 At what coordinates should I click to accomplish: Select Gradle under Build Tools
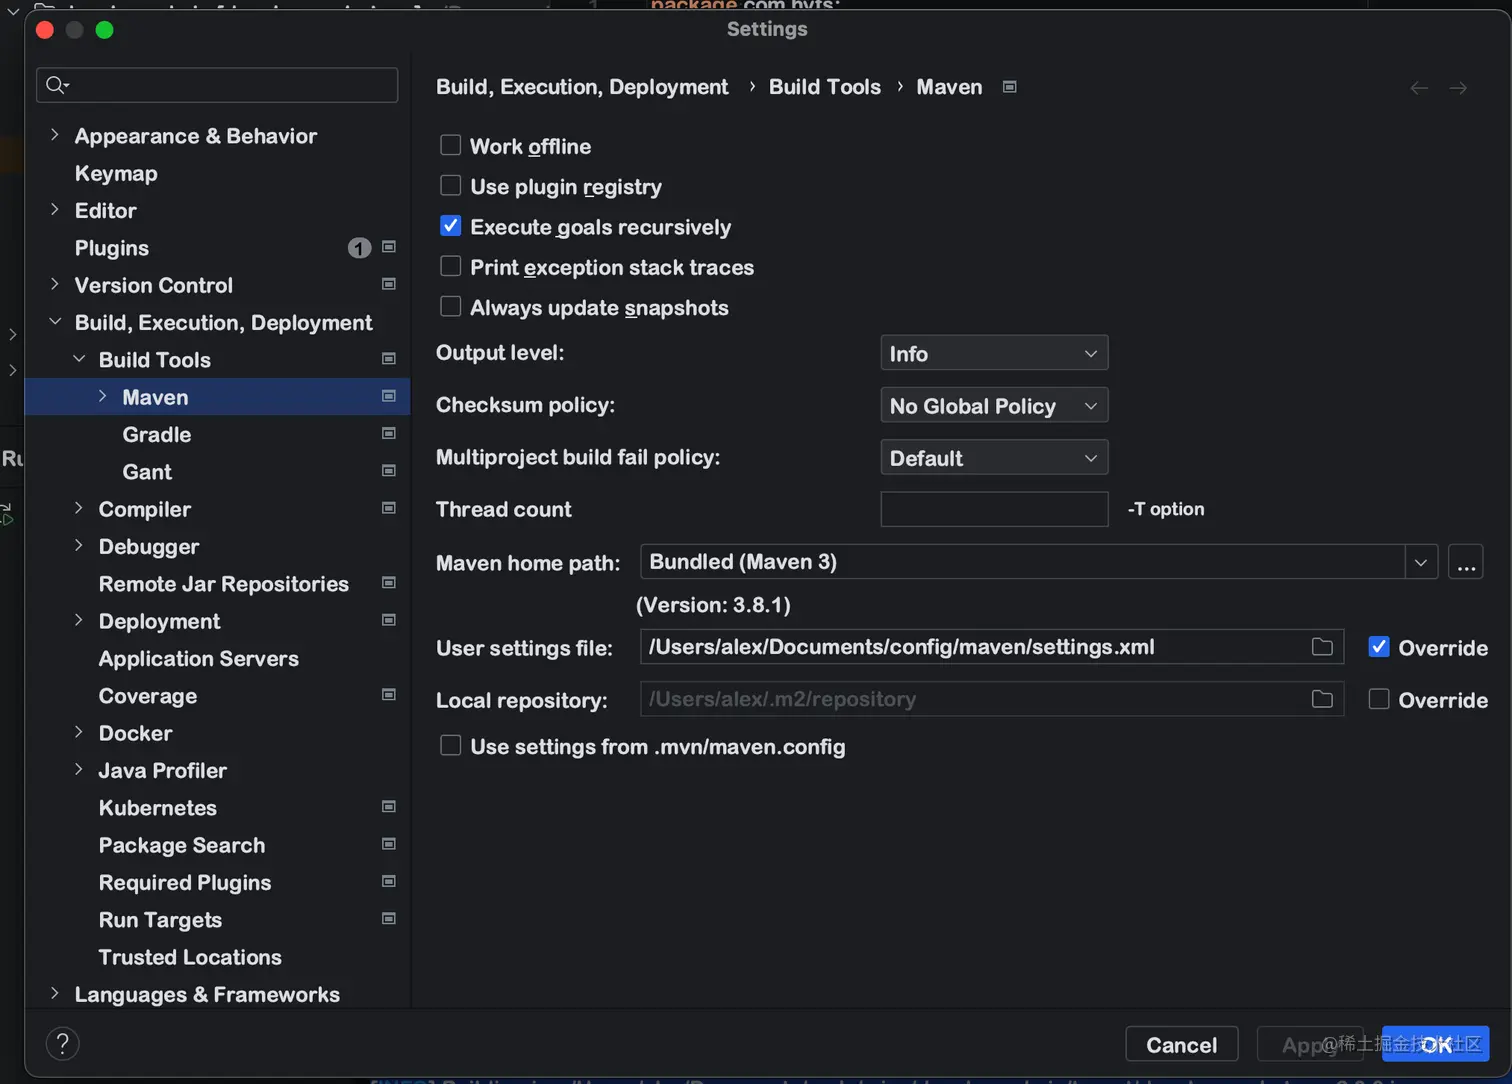(x=157, y=434)
